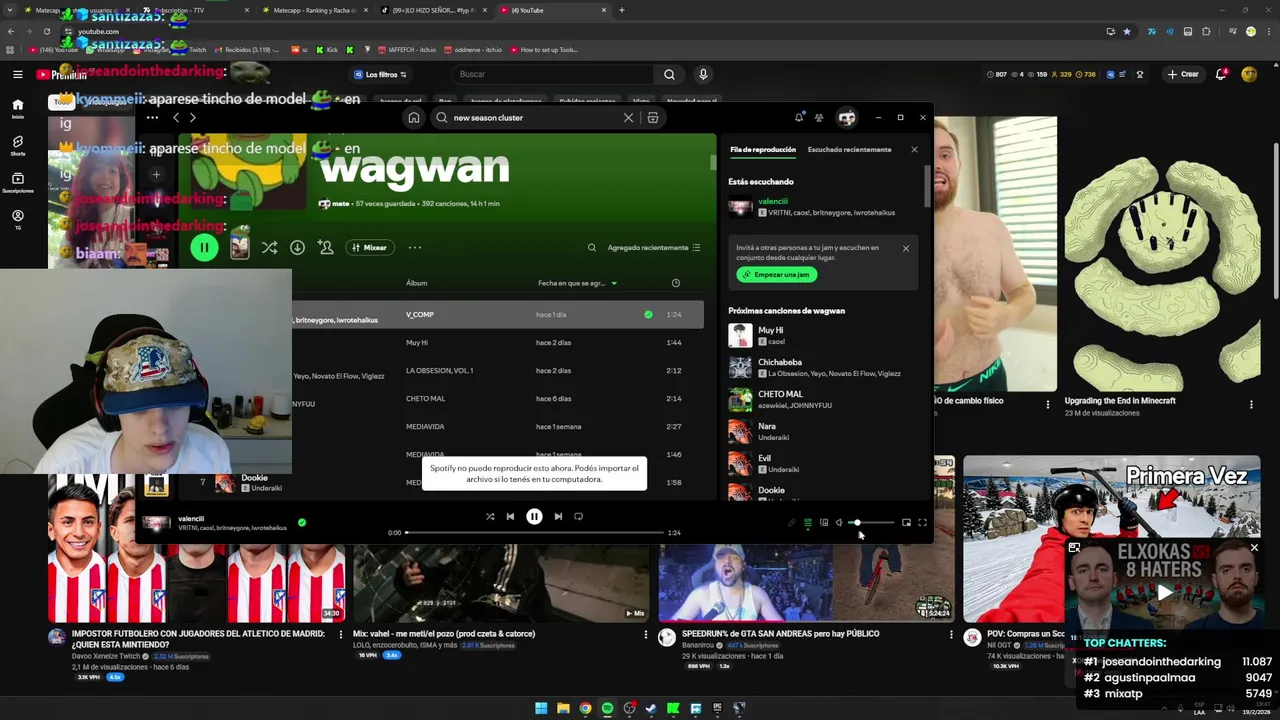Toggle the queue view icon

pyautogui.click(x=808, y=523)
